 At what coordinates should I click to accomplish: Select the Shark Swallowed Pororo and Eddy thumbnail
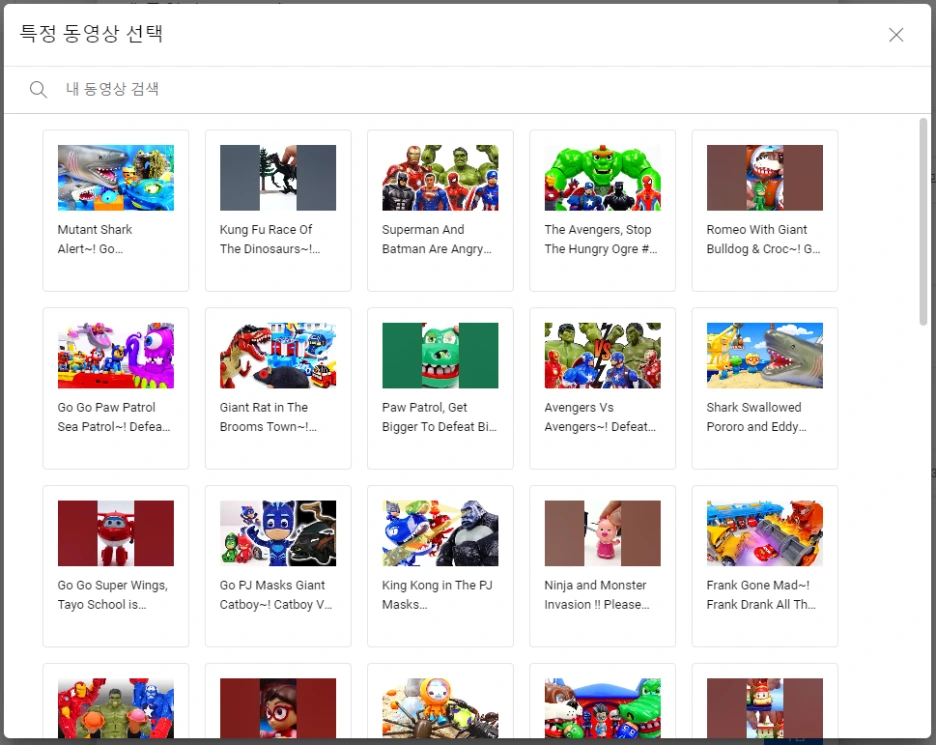click(x=765, y=356)
